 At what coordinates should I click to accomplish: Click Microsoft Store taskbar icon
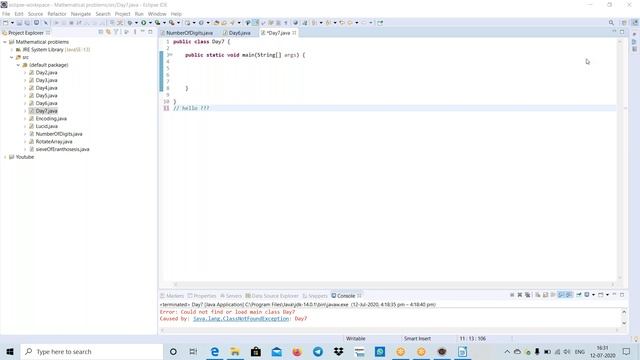[256, 351]
